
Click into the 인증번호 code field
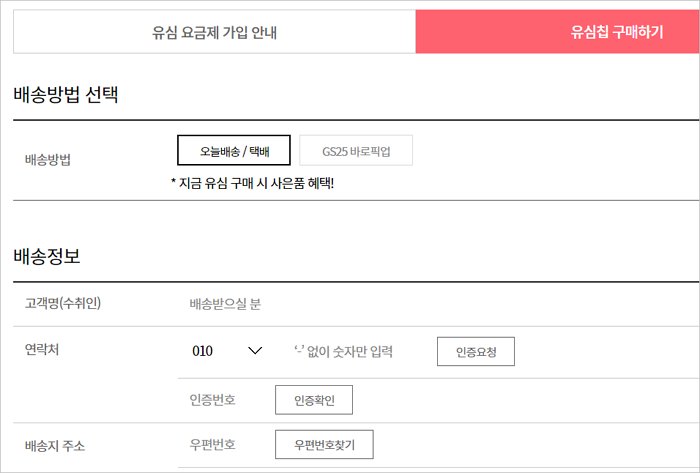[x=213, y=400]
